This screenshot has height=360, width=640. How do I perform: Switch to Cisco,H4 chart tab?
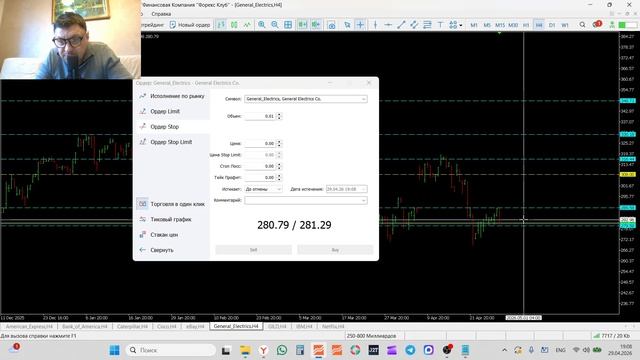point(167,327)
